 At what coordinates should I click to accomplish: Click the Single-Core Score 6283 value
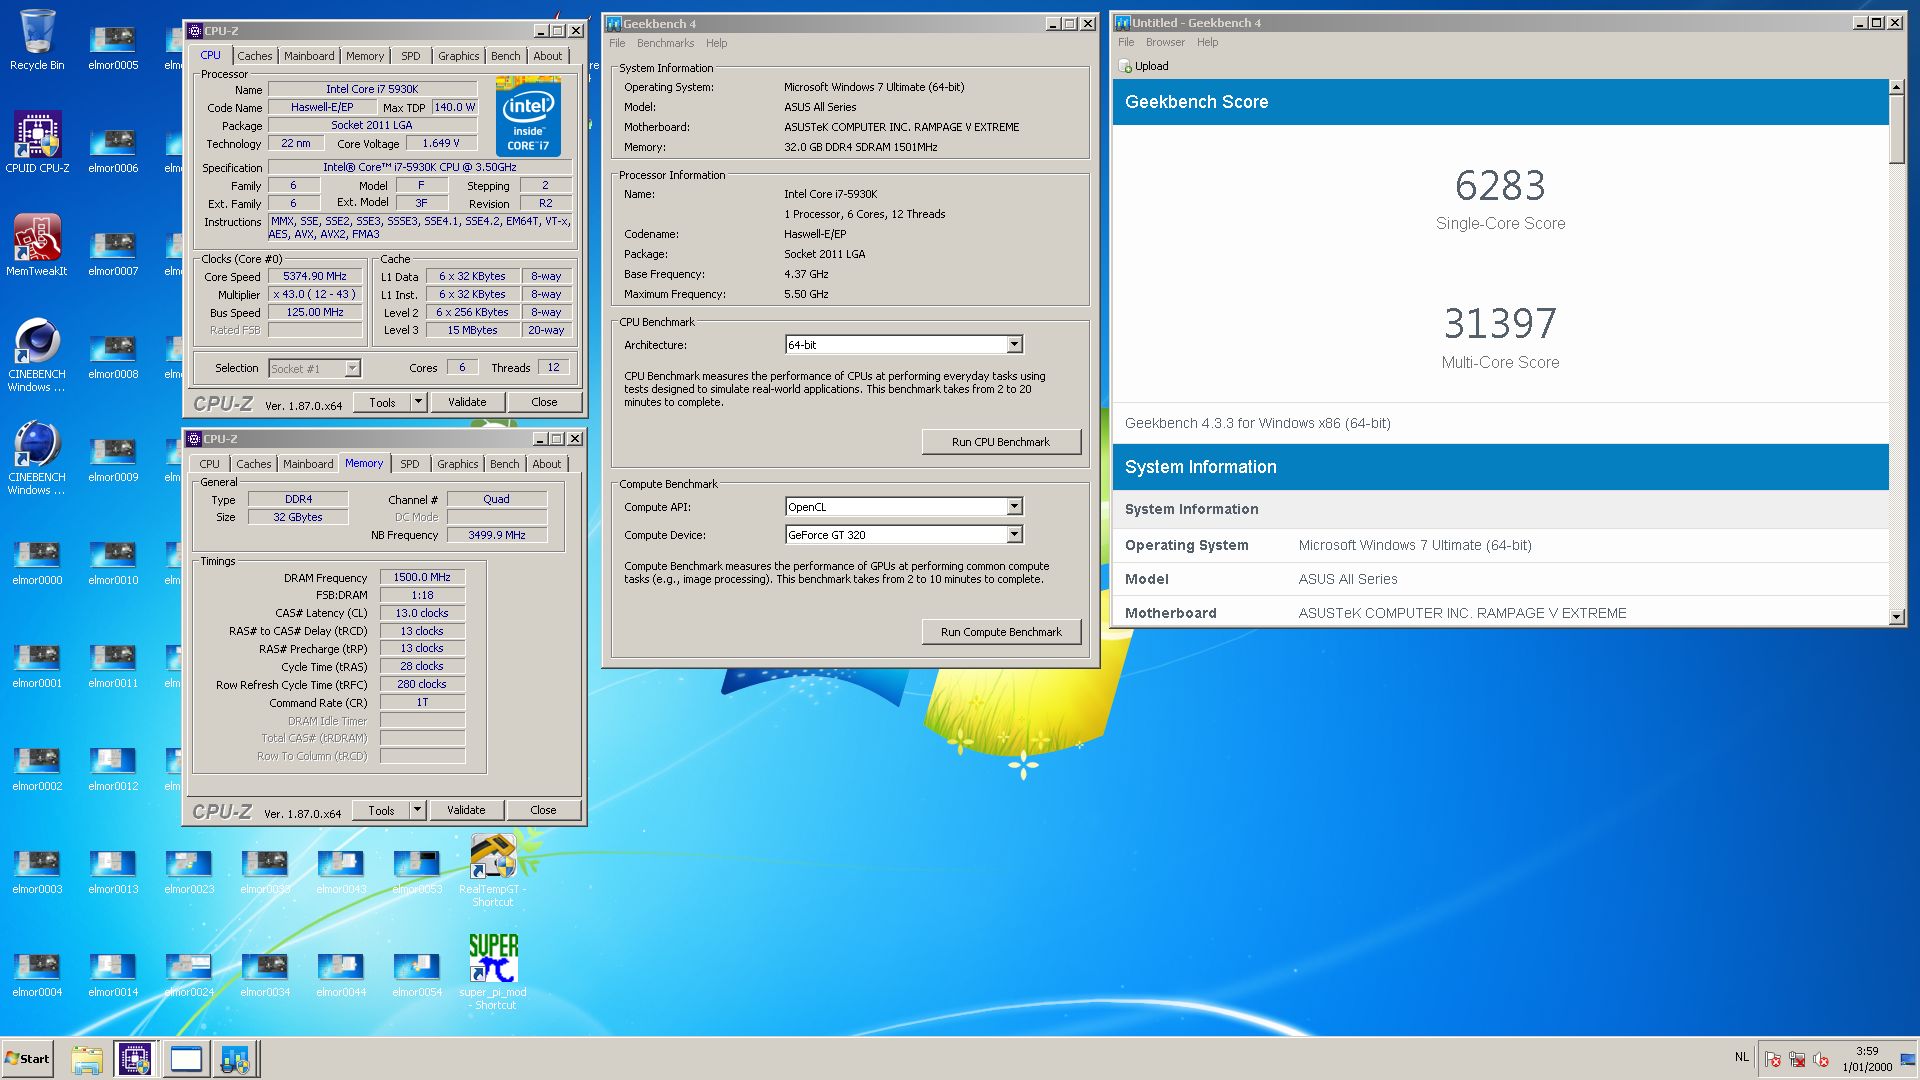pyautogui.click(x=1500, y=186)
